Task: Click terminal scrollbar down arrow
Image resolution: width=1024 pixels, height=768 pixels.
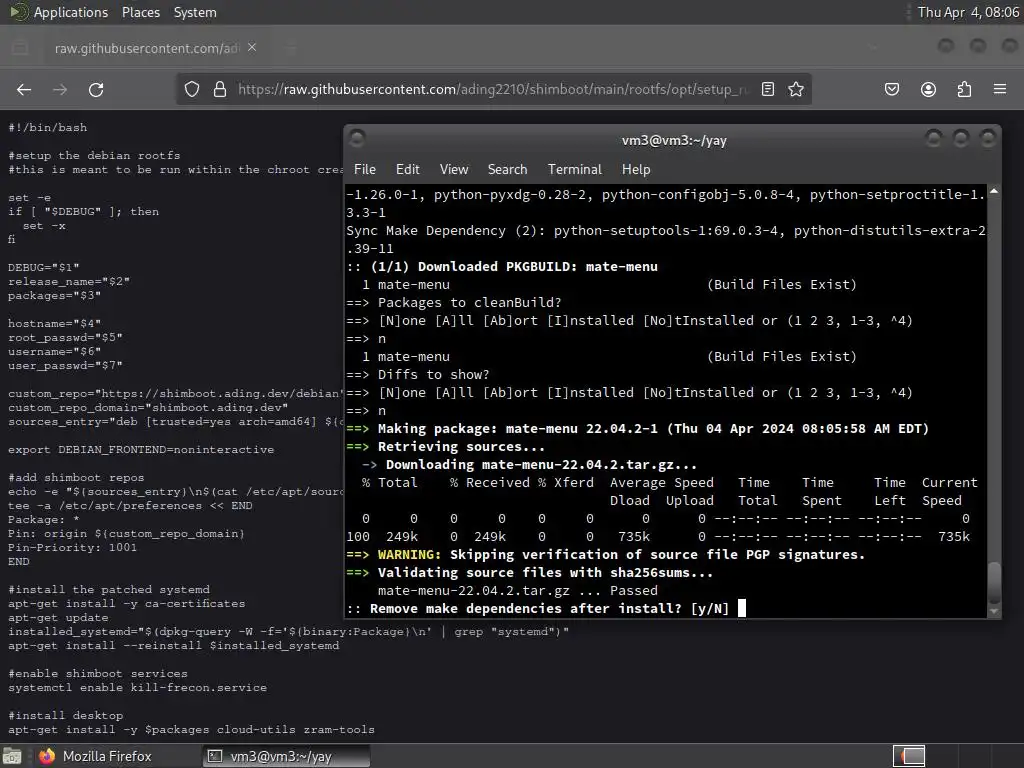Action: click(x=994, y=612)
